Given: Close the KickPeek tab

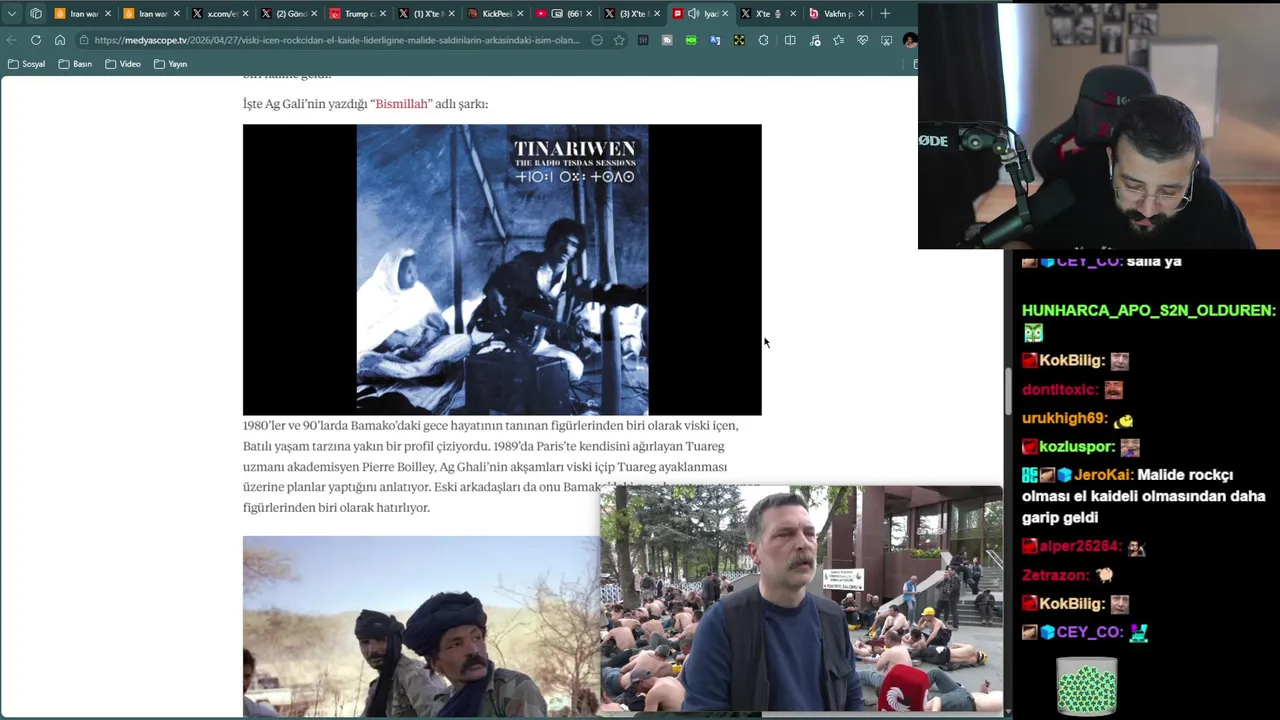Looking at the screenshot, I should pos(519,14).
